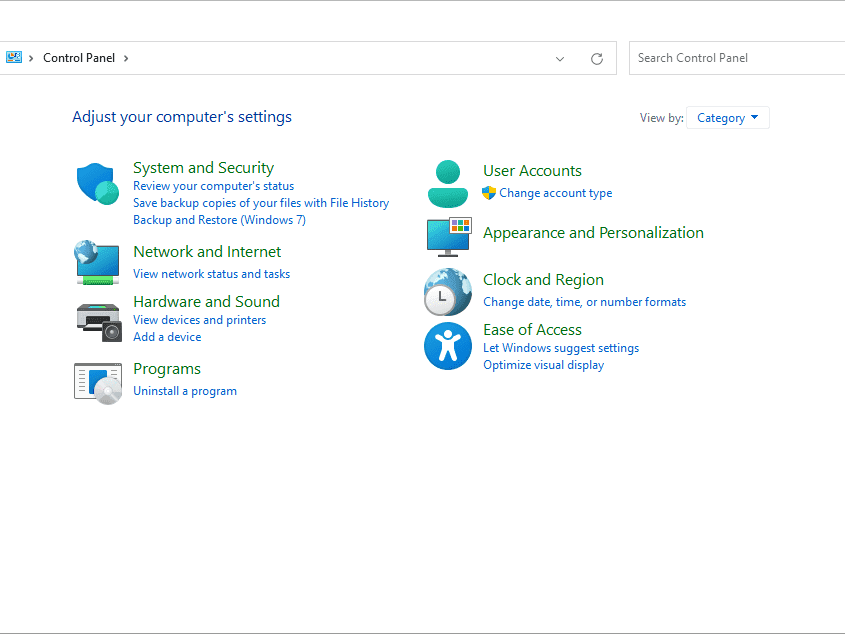Click Add a device link
The image size is (845, 634).
click(167, 337)
